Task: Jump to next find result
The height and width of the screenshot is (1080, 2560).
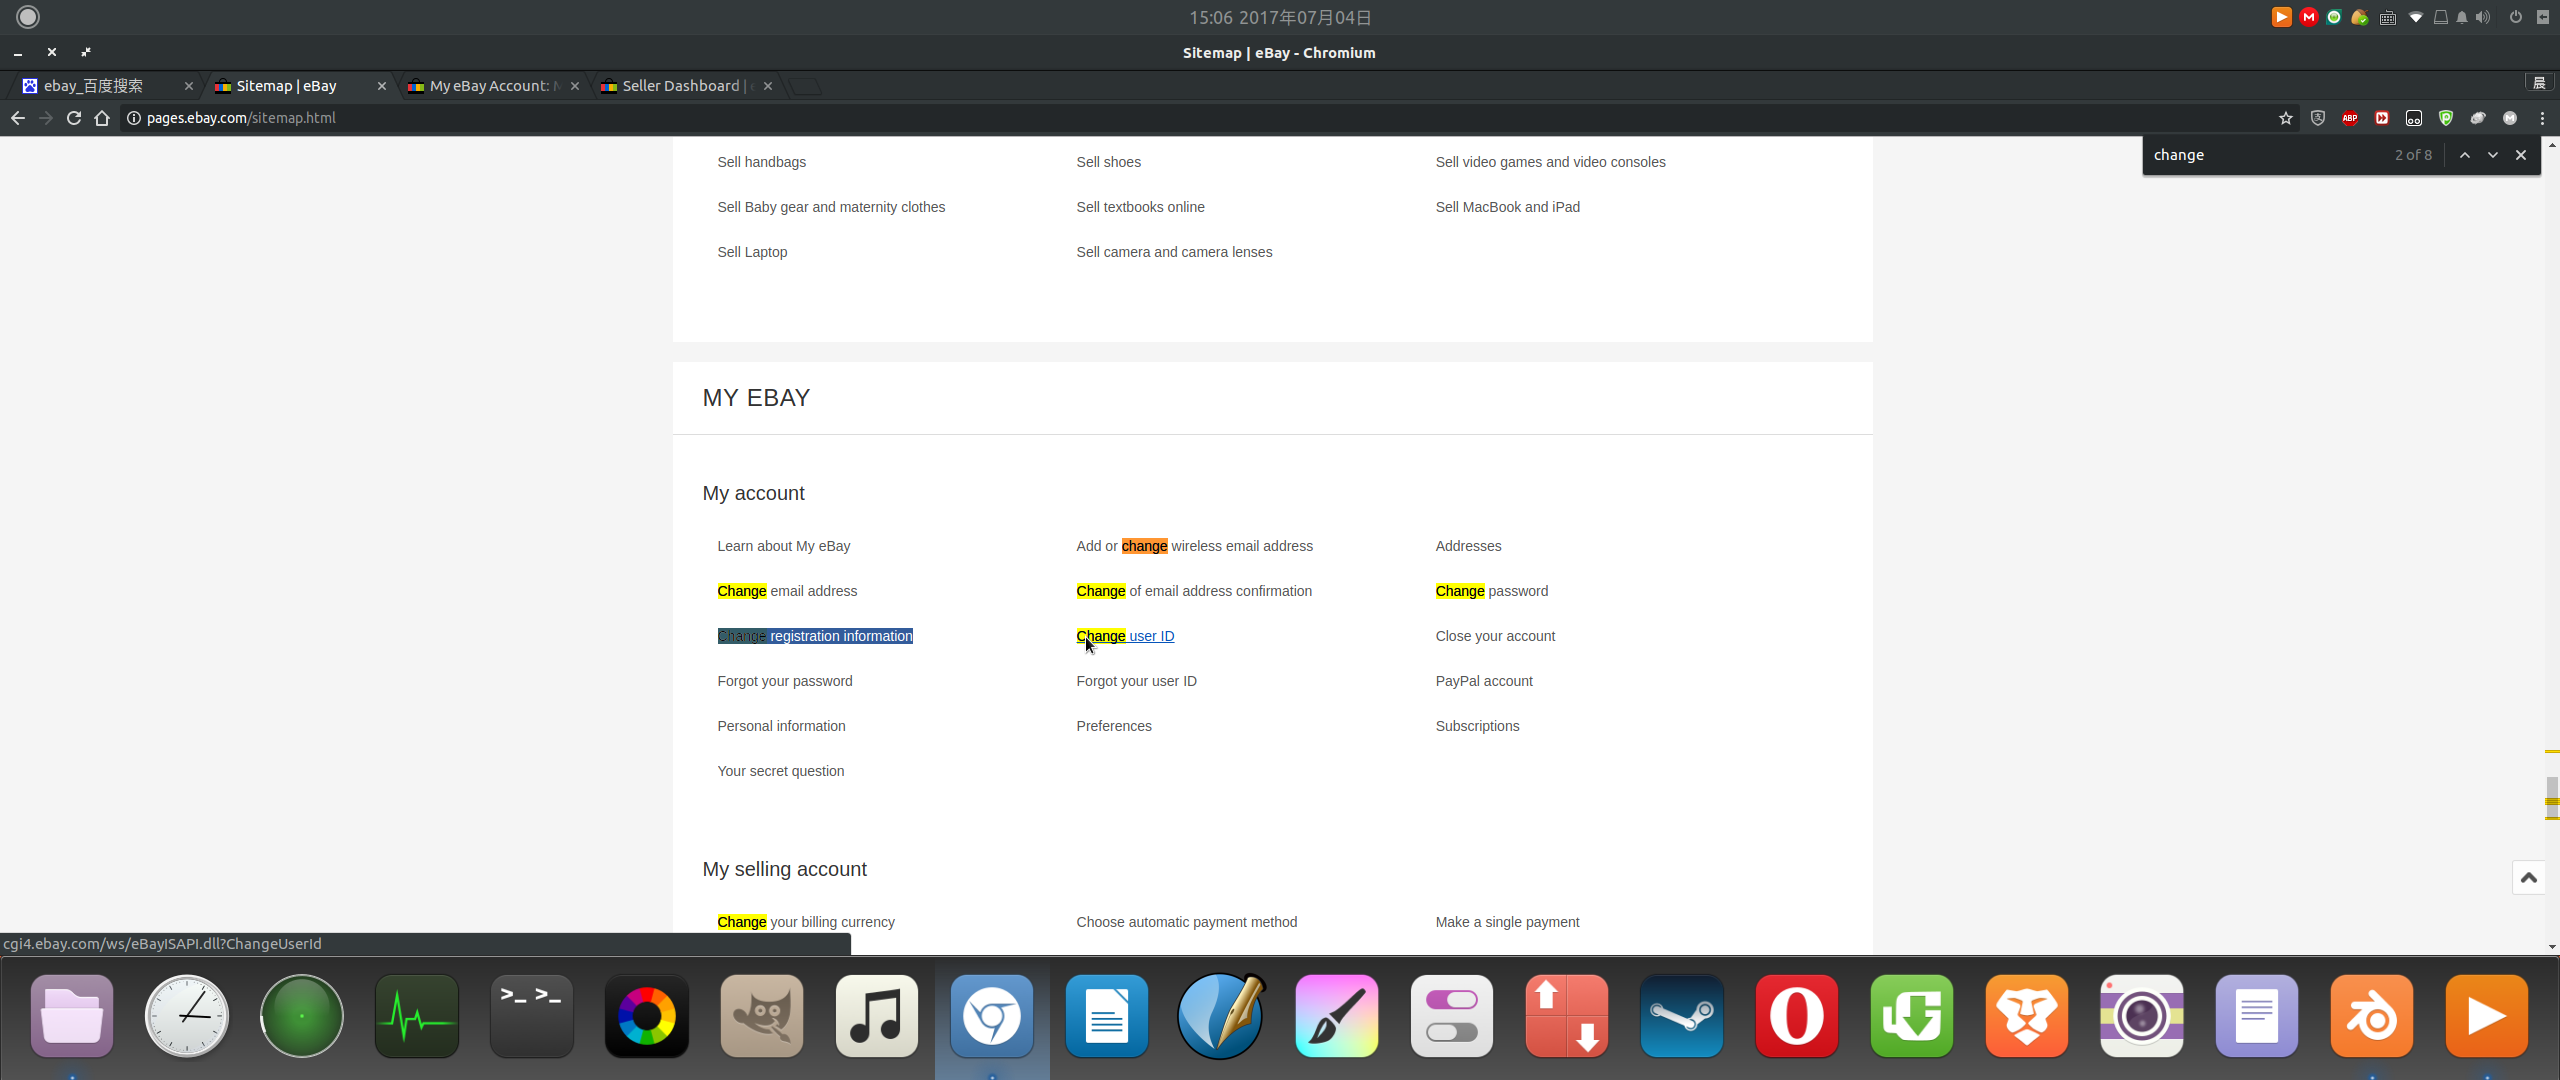Action: 2493,155
